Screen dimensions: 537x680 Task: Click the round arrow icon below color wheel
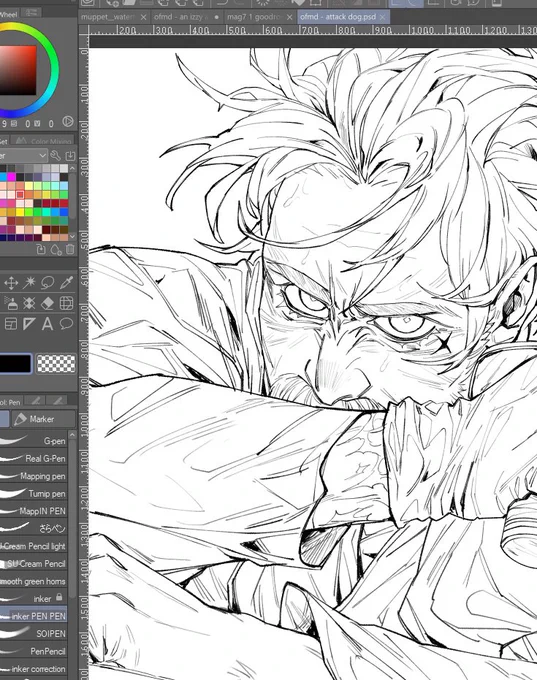68,121
